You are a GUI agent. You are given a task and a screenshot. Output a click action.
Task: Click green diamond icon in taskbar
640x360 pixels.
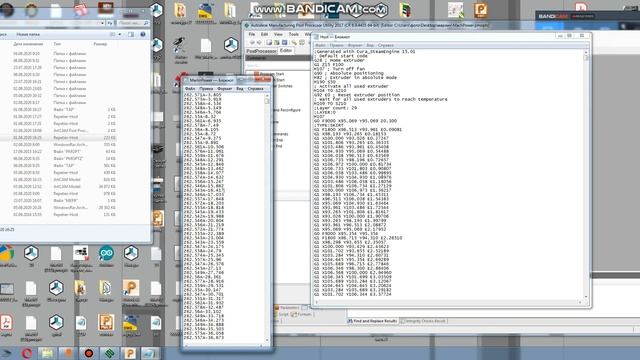coord(109,353)
